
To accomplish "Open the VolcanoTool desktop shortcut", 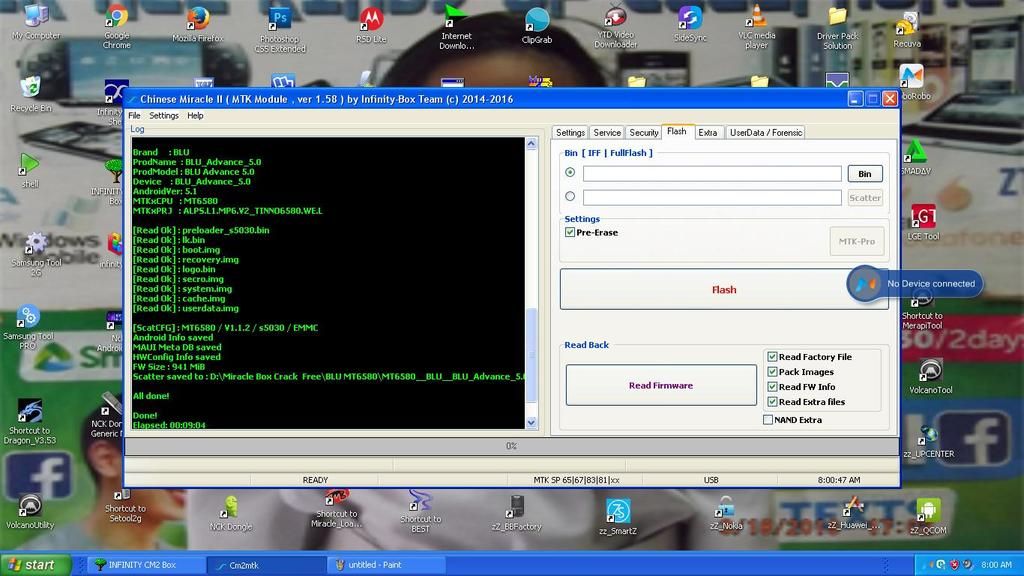I will [x=929, y=371].
